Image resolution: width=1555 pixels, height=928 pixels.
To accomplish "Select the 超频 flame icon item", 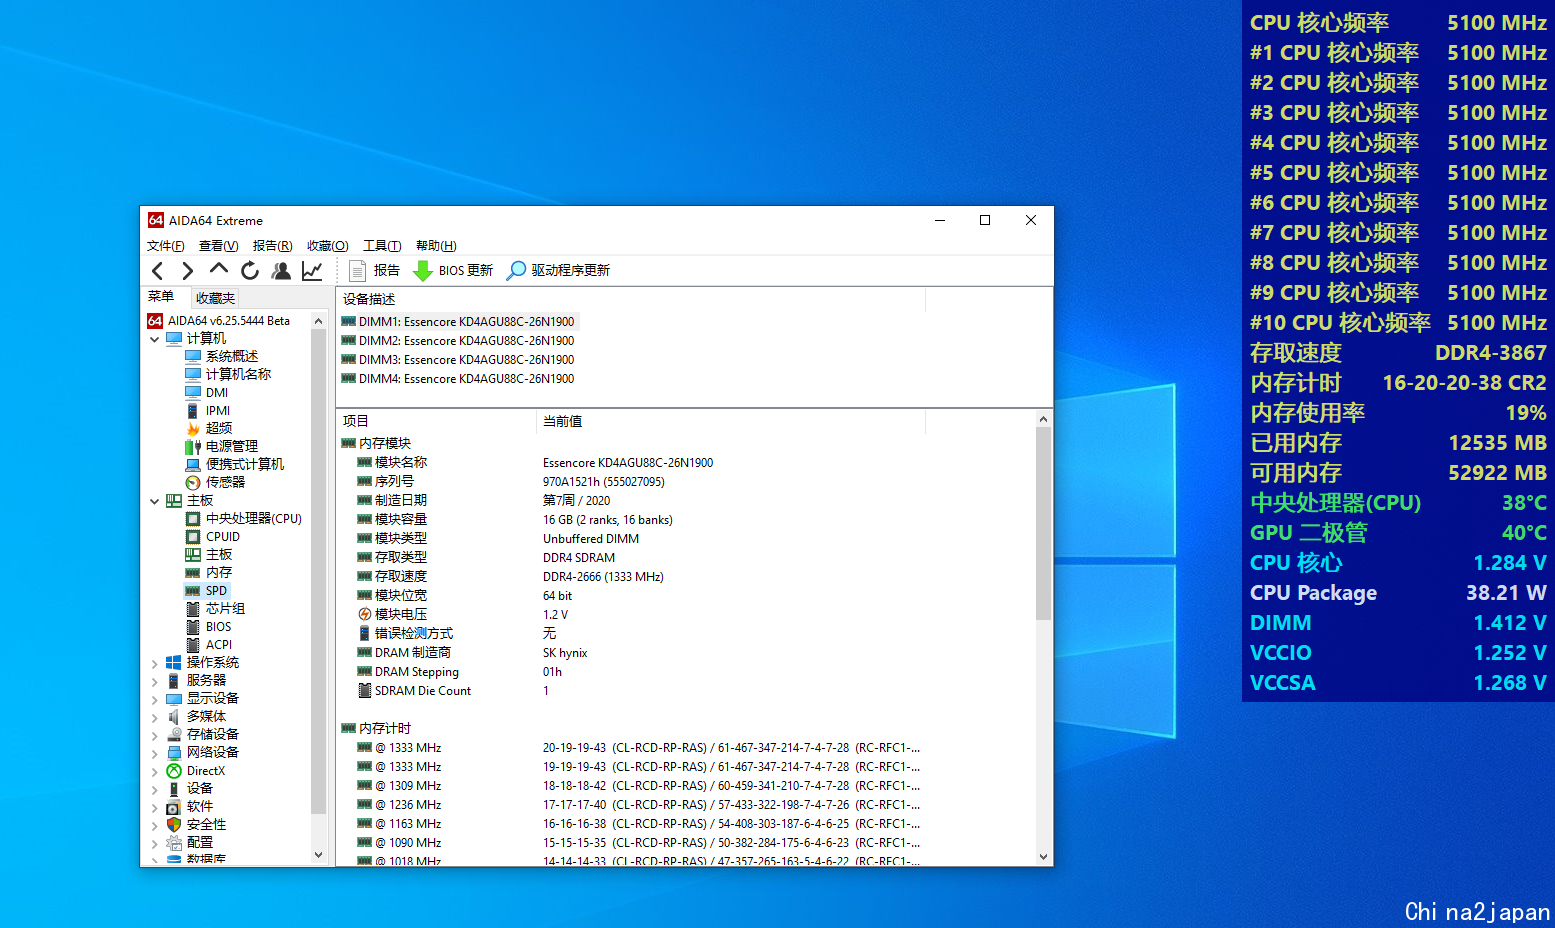I will coord(193,428).
